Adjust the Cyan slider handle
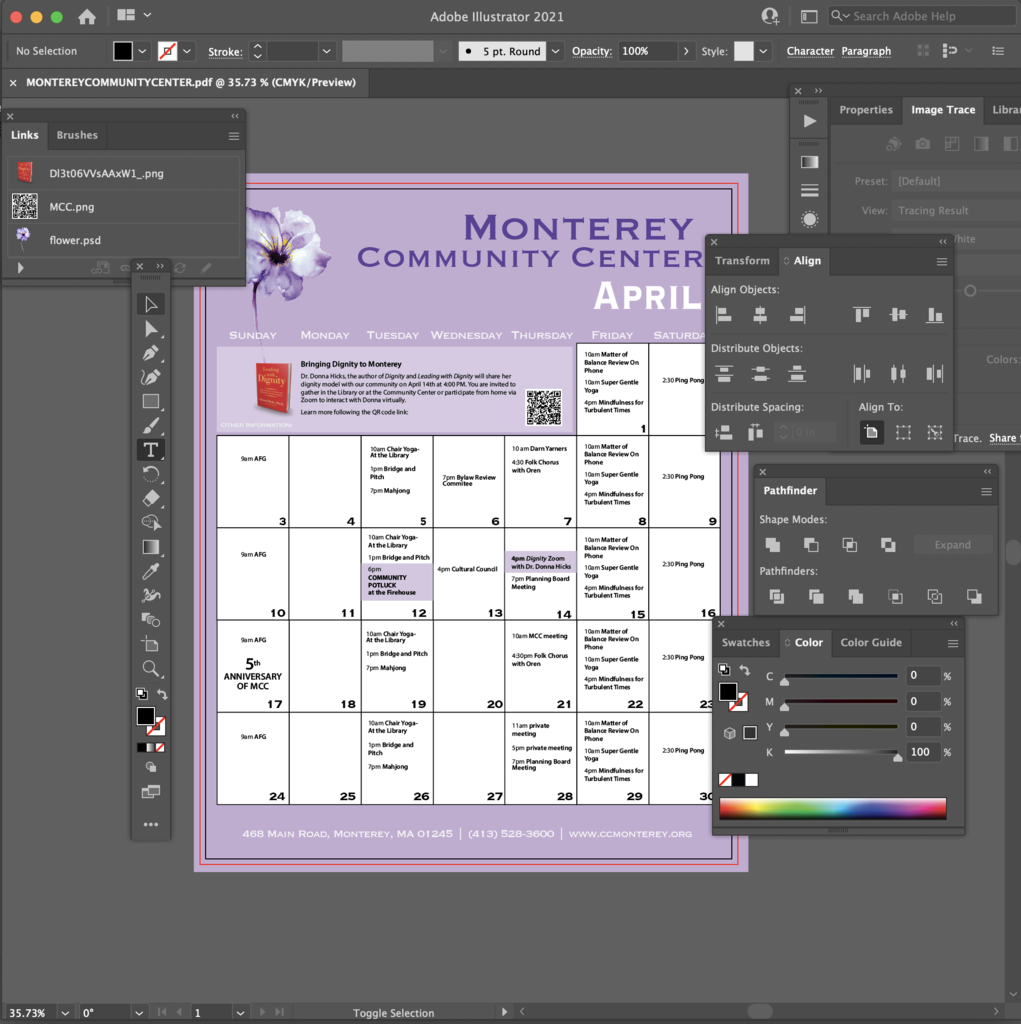The image size is (1021, 1024). [x=785, y=681]
